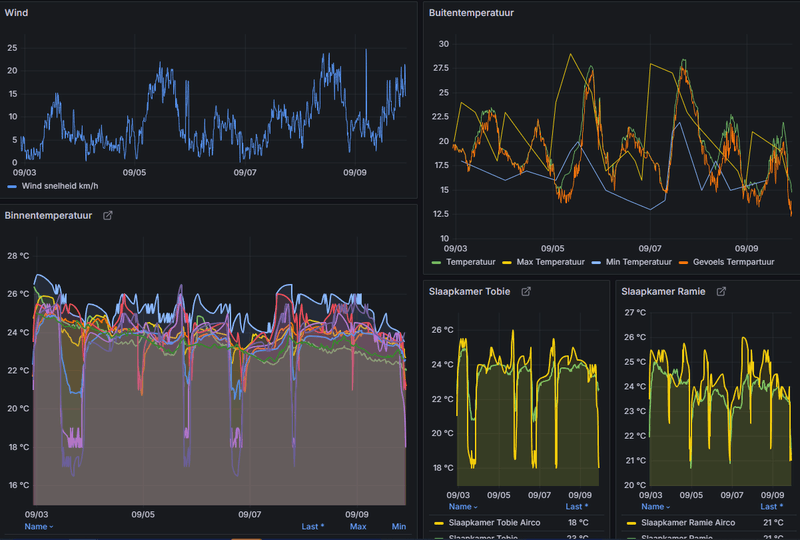The image size is (800, 540).
Task: Click the green Temperatuur legend color
Action: pyautogui.click(x=436, y=261)
